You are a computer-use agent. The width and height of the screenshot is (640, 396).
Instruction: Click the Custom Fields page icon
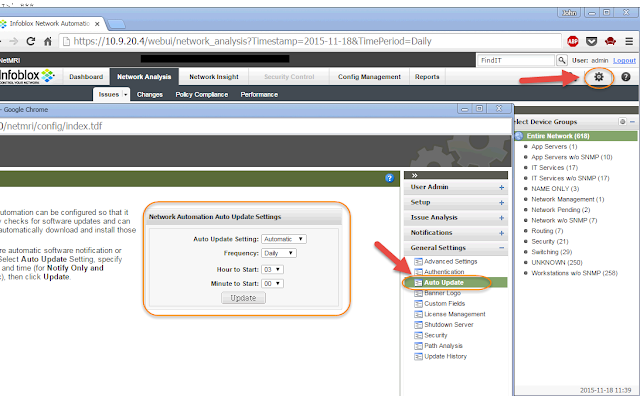point(418,304)
